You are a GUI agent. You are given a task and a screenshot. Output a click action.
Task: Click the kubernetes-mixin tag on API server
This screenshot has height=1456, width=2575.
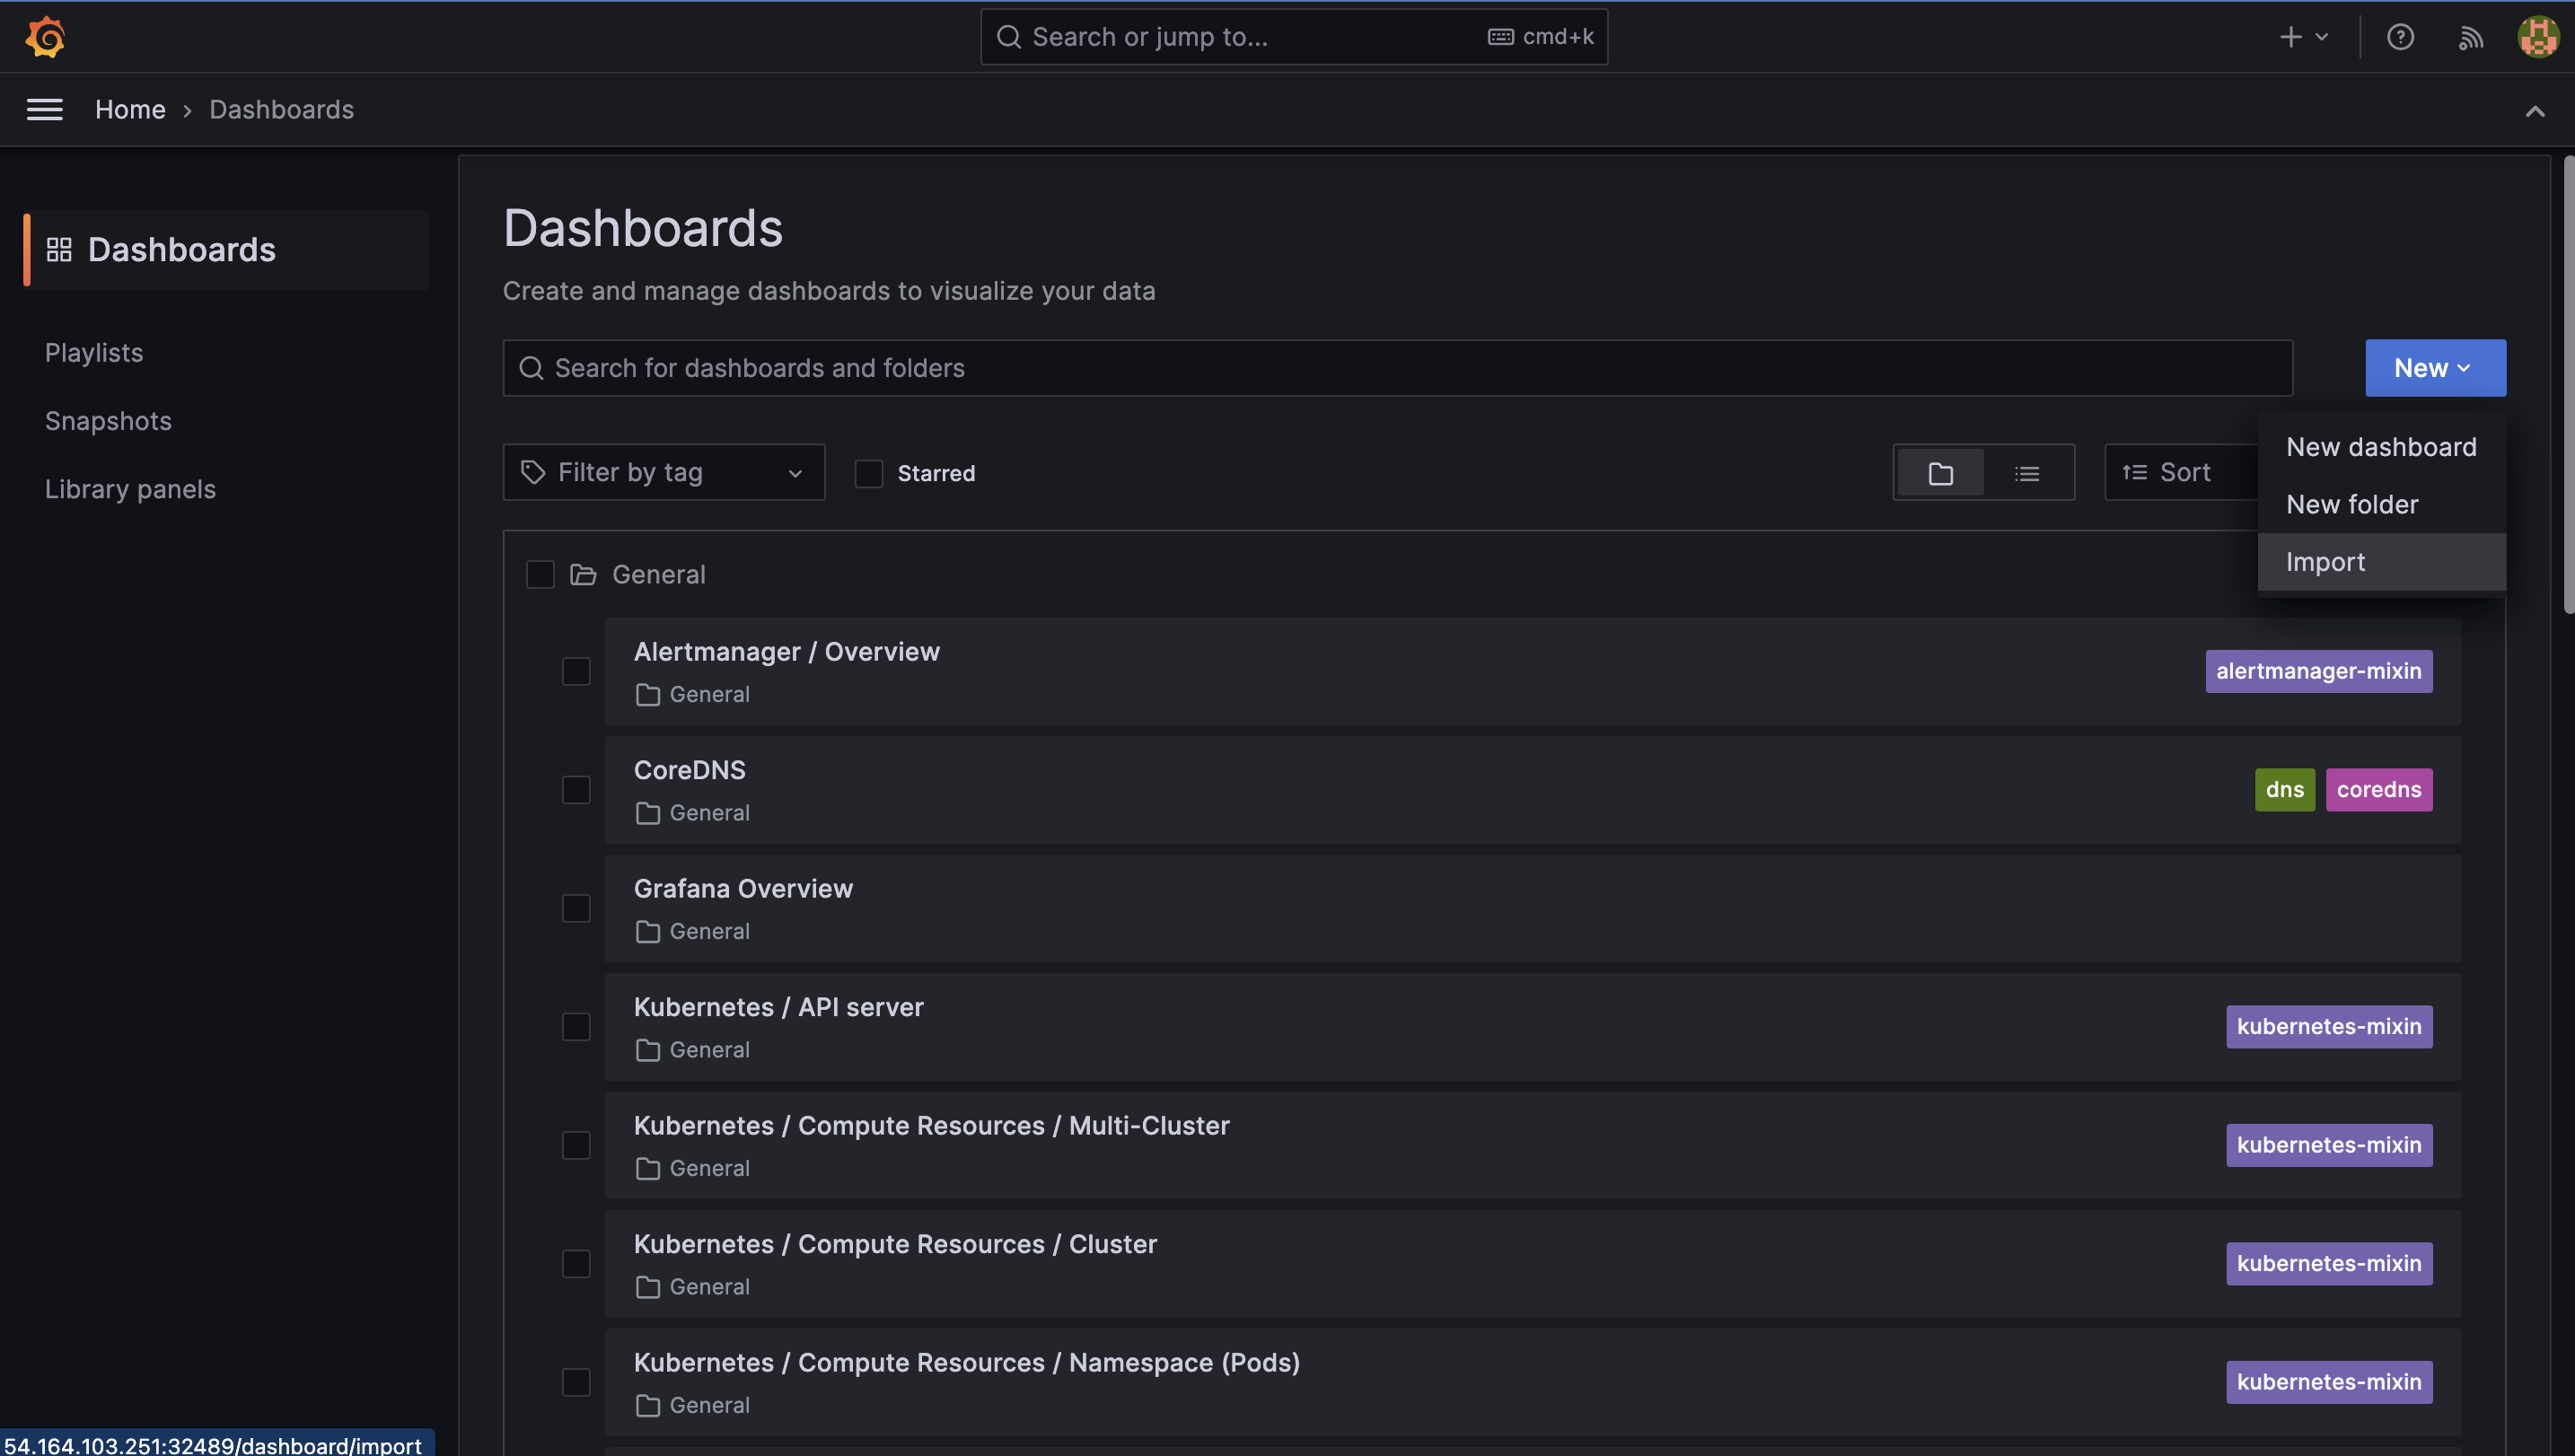(x=2329, y=1026)
